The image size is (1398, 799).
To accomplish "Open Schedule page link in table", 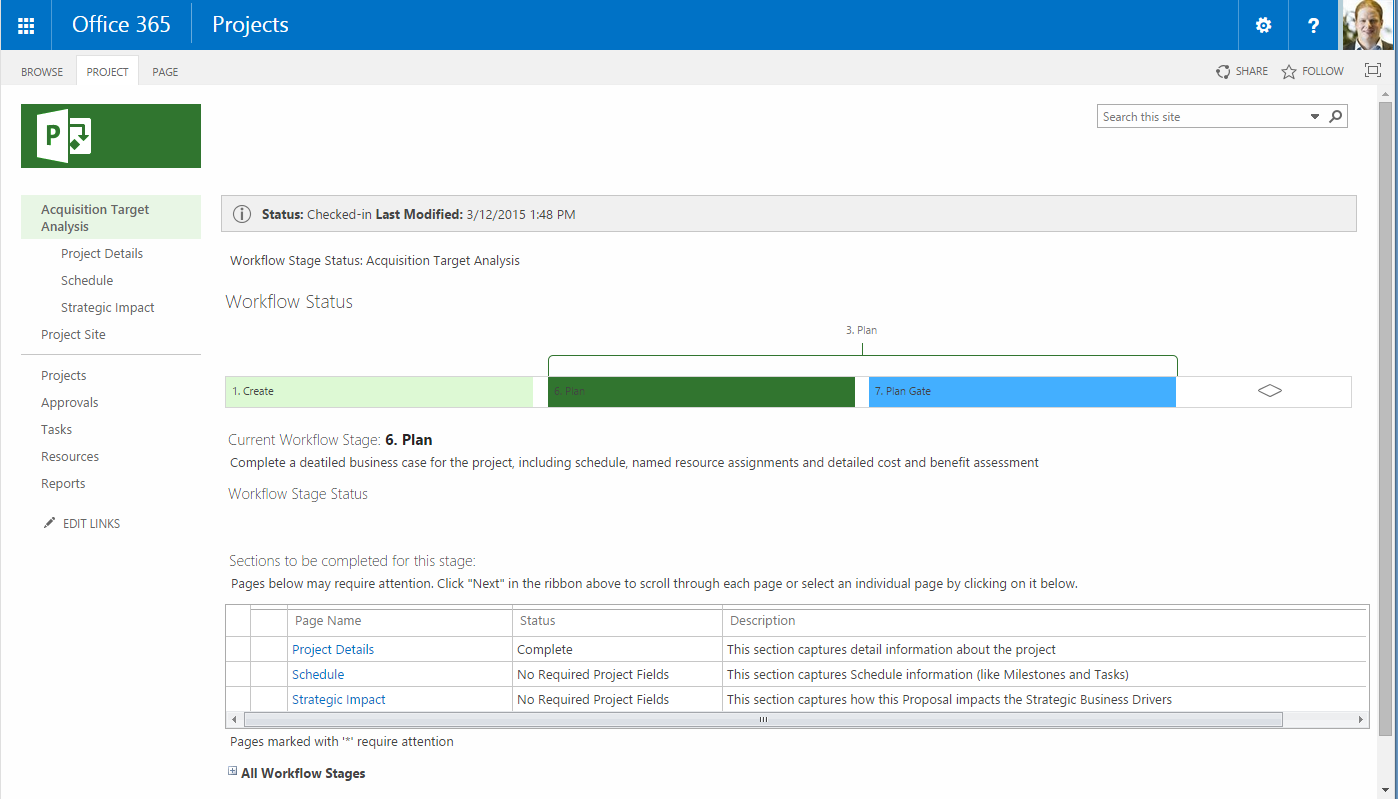I will point(318,675).
